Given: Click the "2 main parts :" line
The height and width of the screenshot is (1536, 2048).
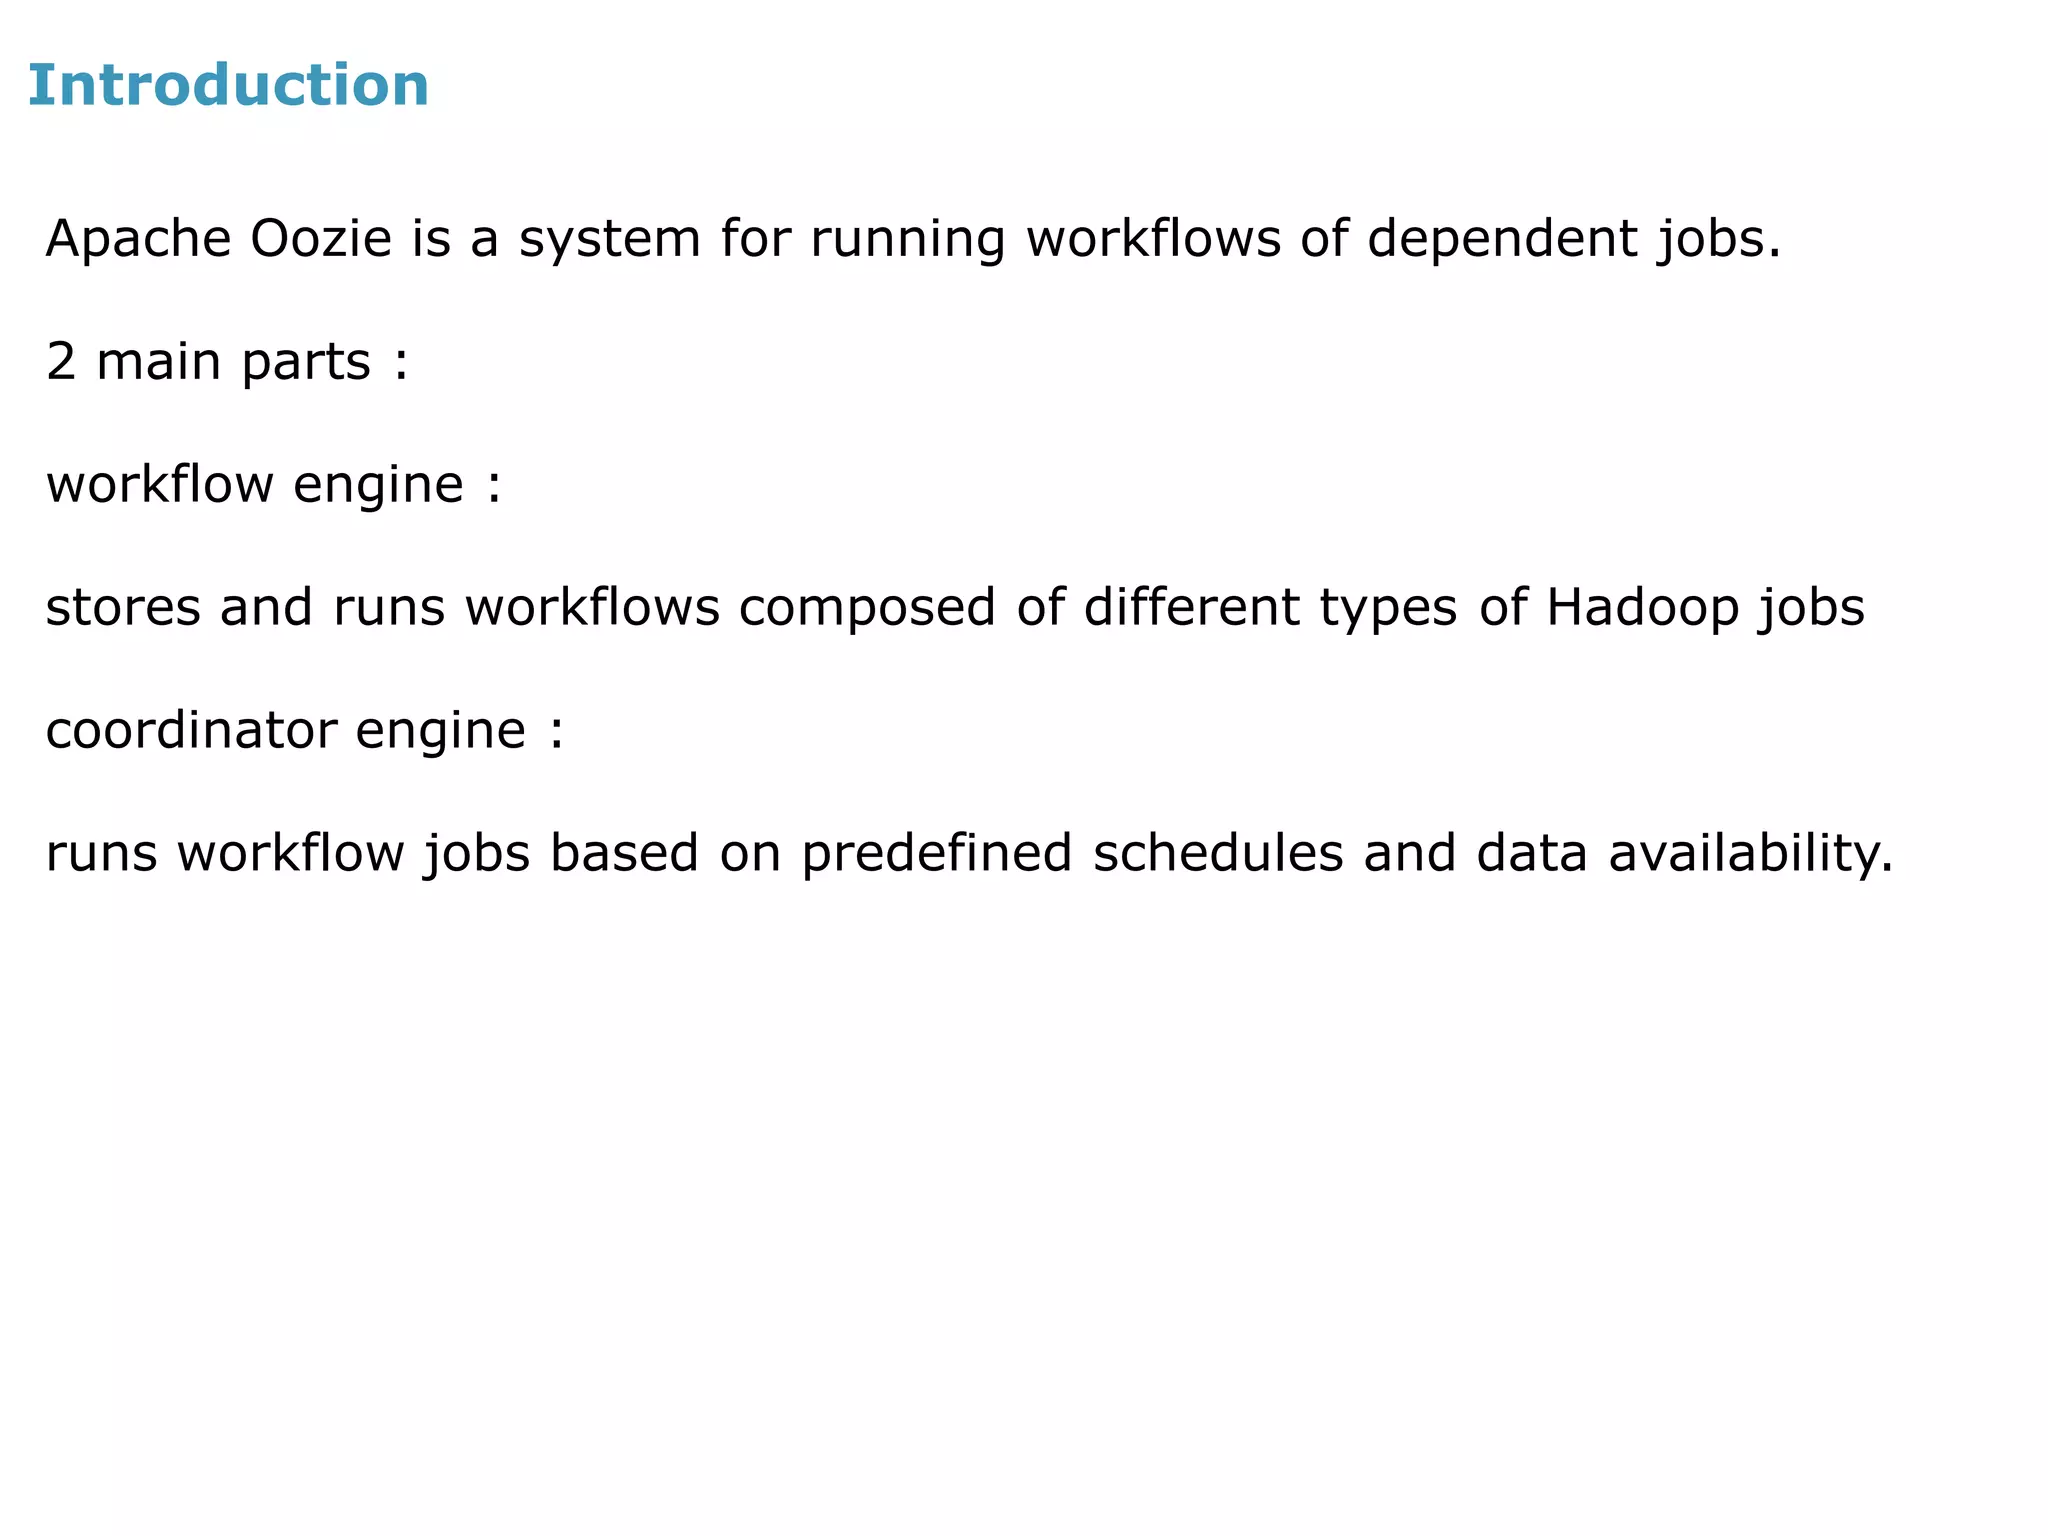Looking at the screenshot, I should pyautogui.click(x=227, y=362).
